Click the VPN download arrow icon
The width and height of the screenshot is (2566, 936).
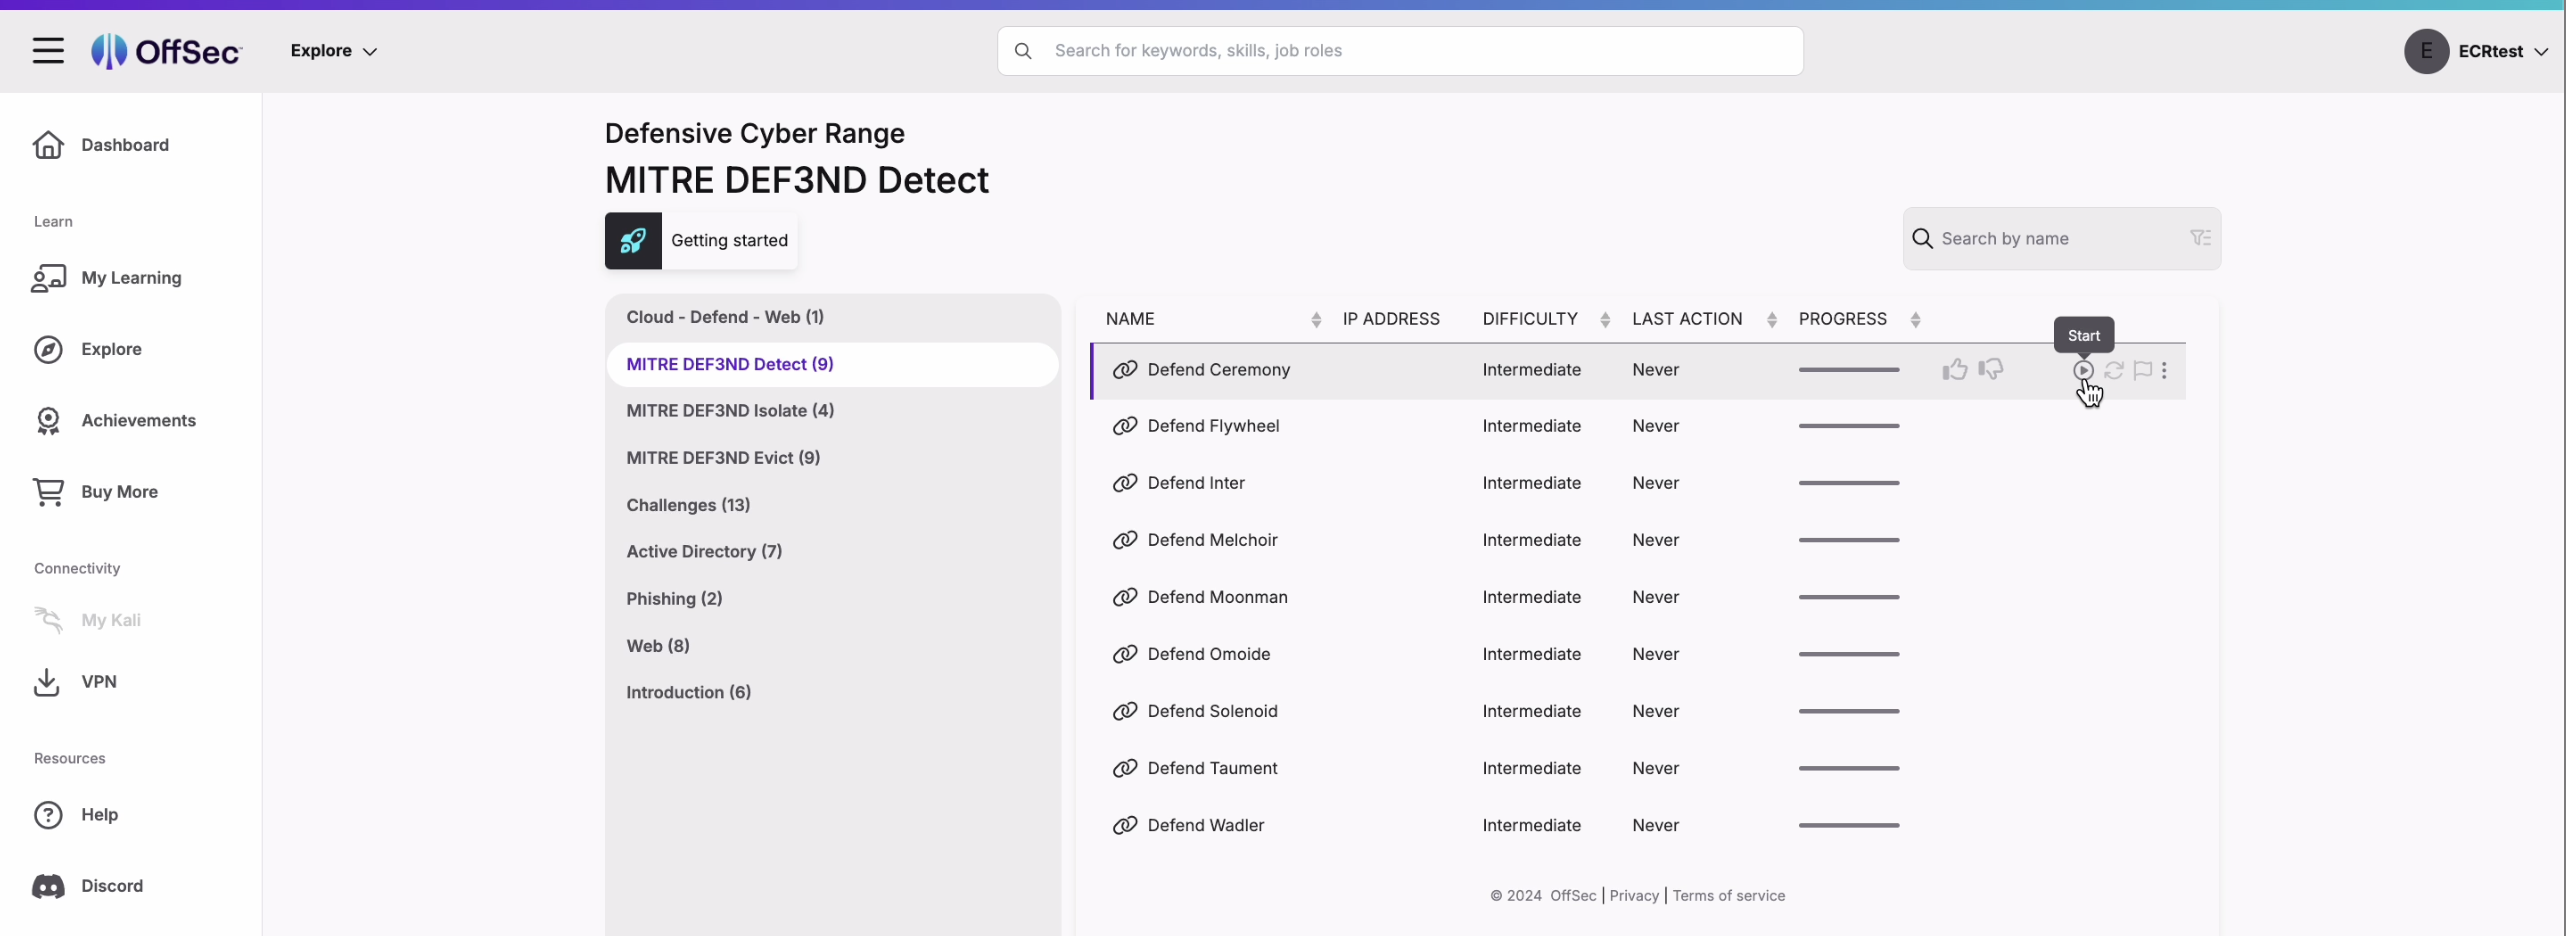click(x=47, y=682)
